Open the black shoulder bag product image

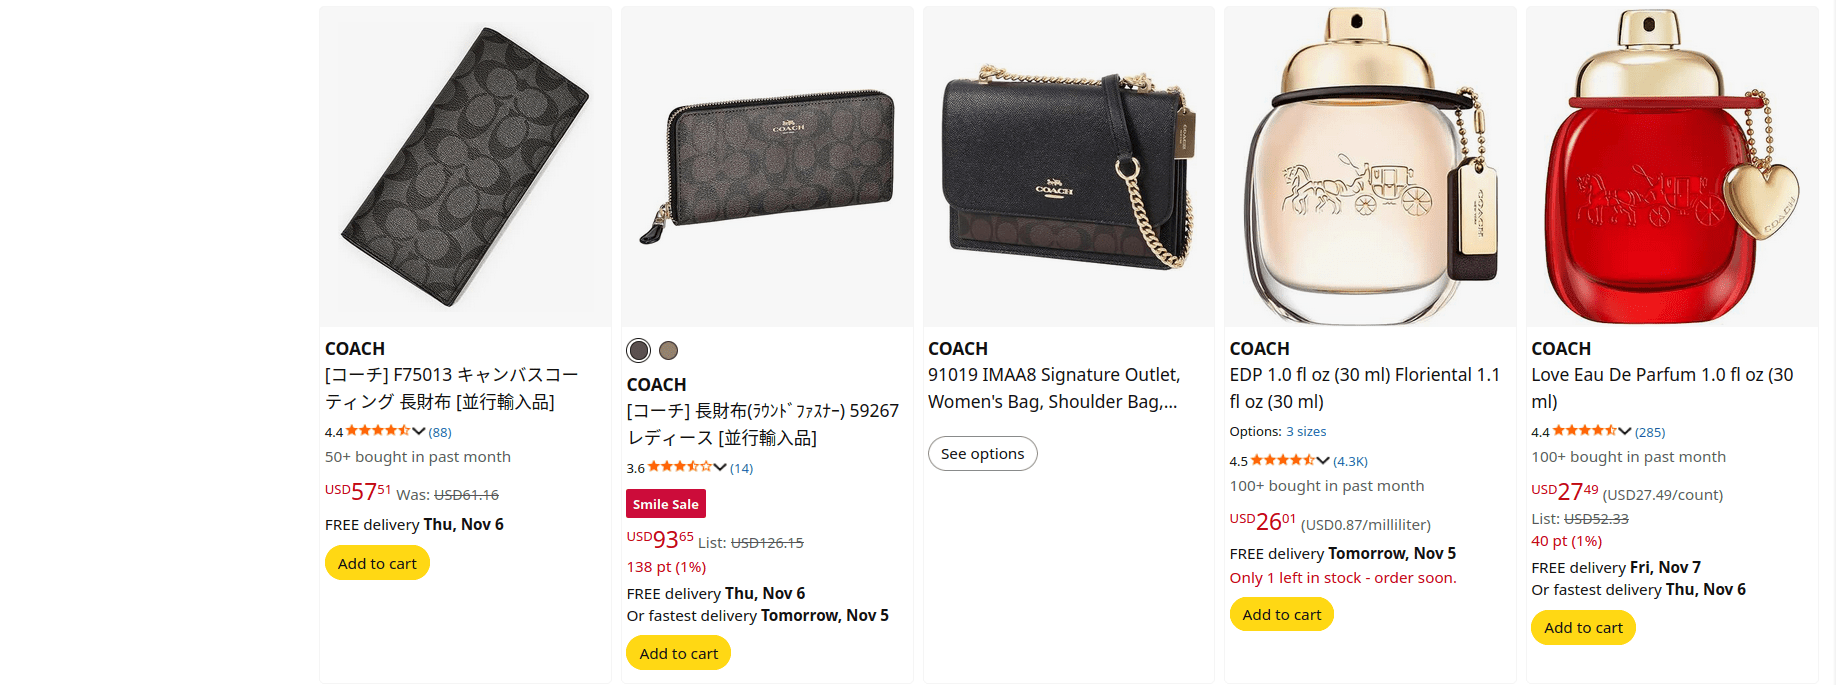pyautogui.click(x=1068, y=167)
